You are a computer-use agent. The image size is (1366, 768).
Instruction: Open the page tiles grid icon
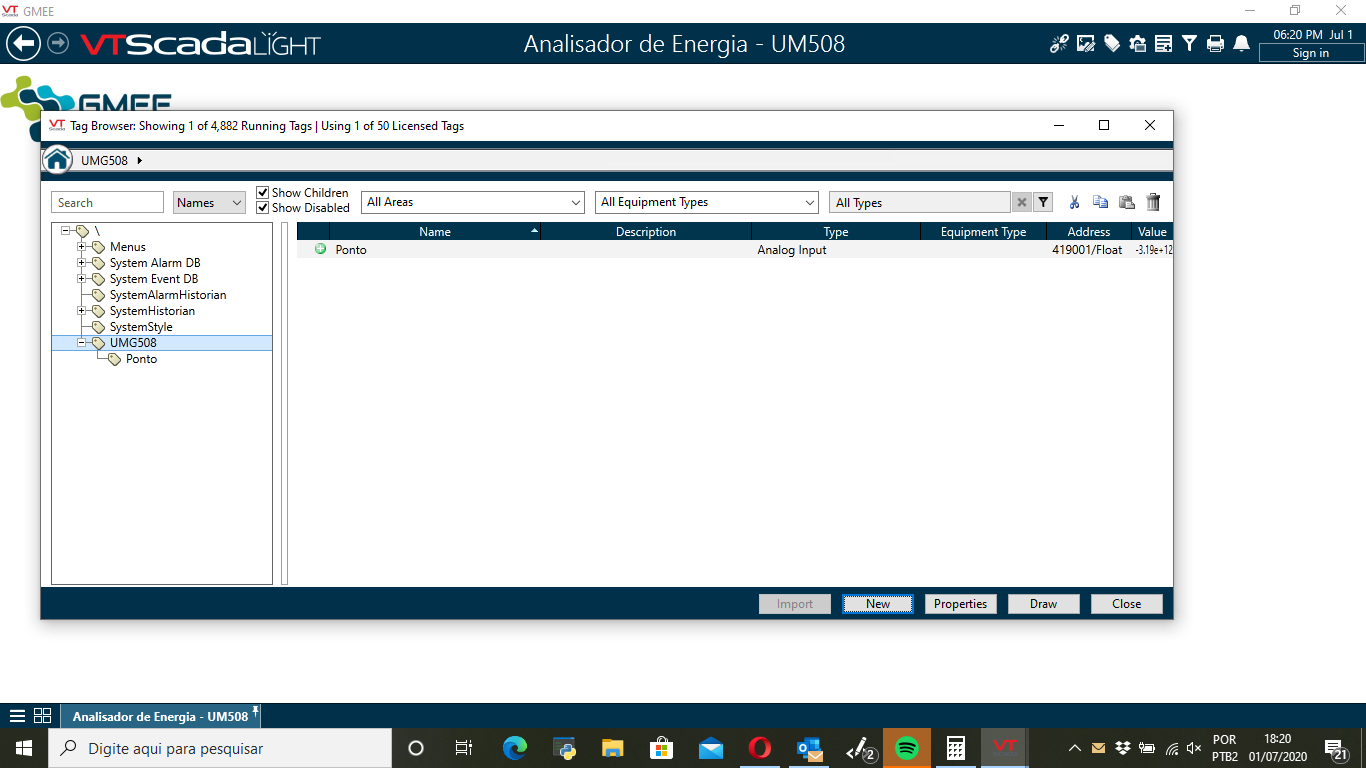(x=43, y=716)
